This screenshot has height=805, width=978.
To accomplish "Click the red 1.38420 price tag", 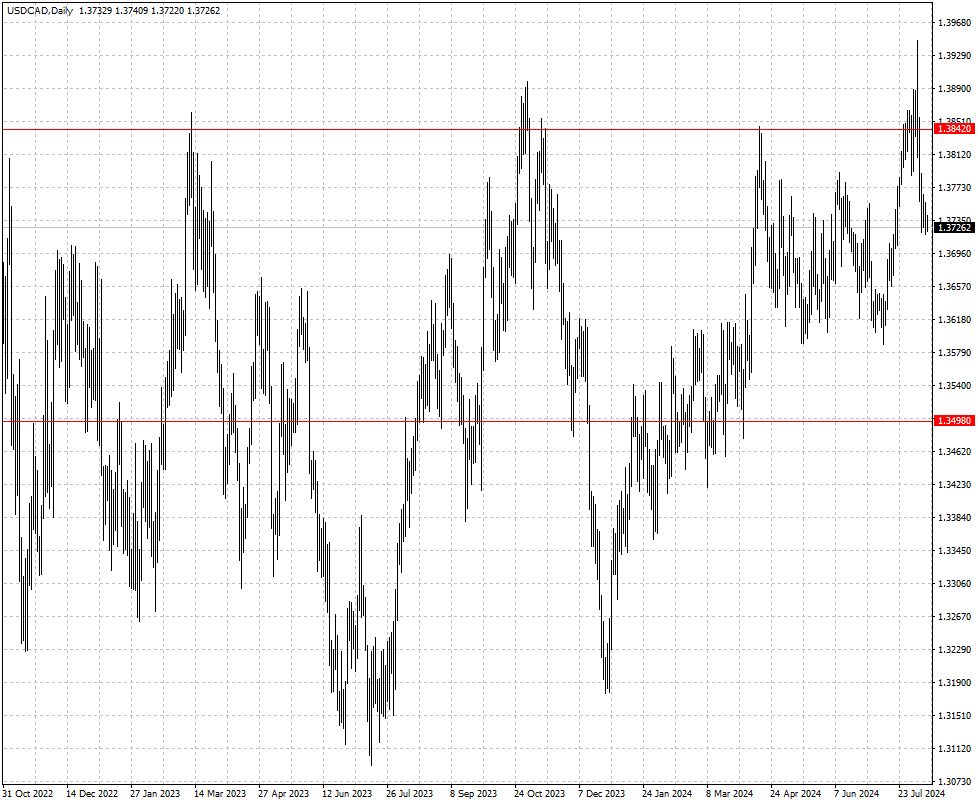I will point(952,129).
